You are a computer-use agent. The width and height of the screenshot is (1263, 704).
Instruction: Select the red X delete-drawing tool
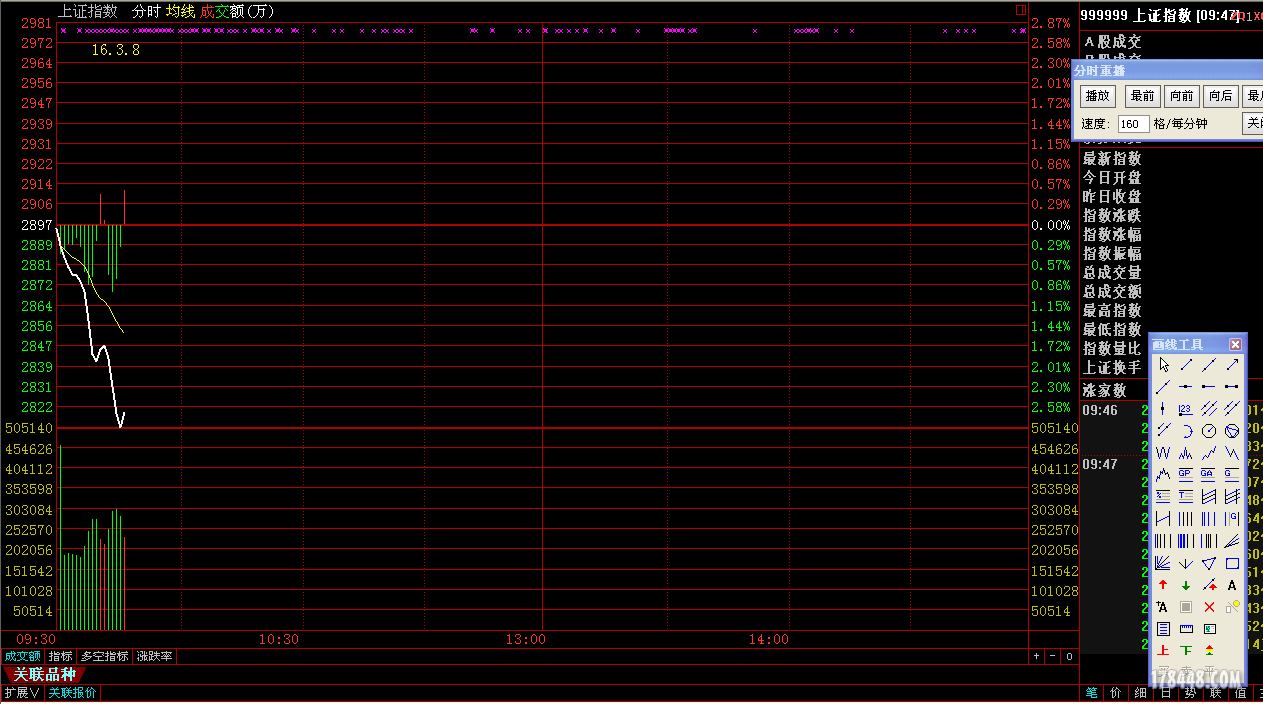coord(1208,607)
